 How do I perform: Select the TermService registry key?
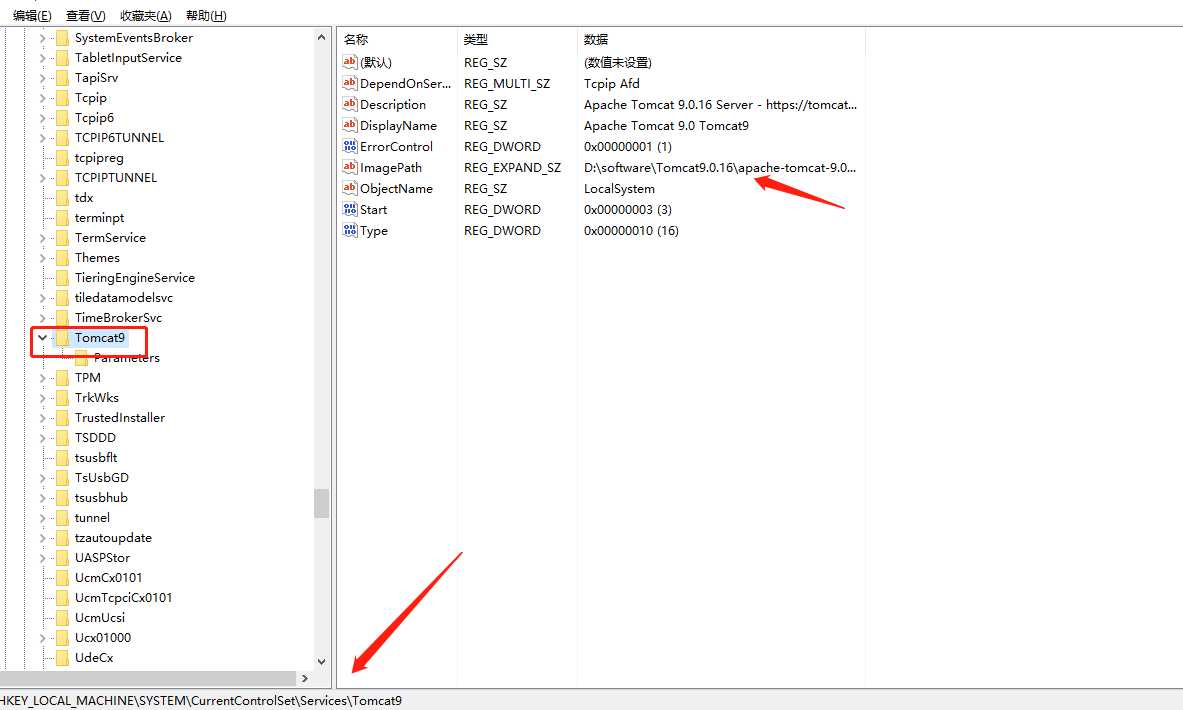pyautogui.click(x=111, y=237)
